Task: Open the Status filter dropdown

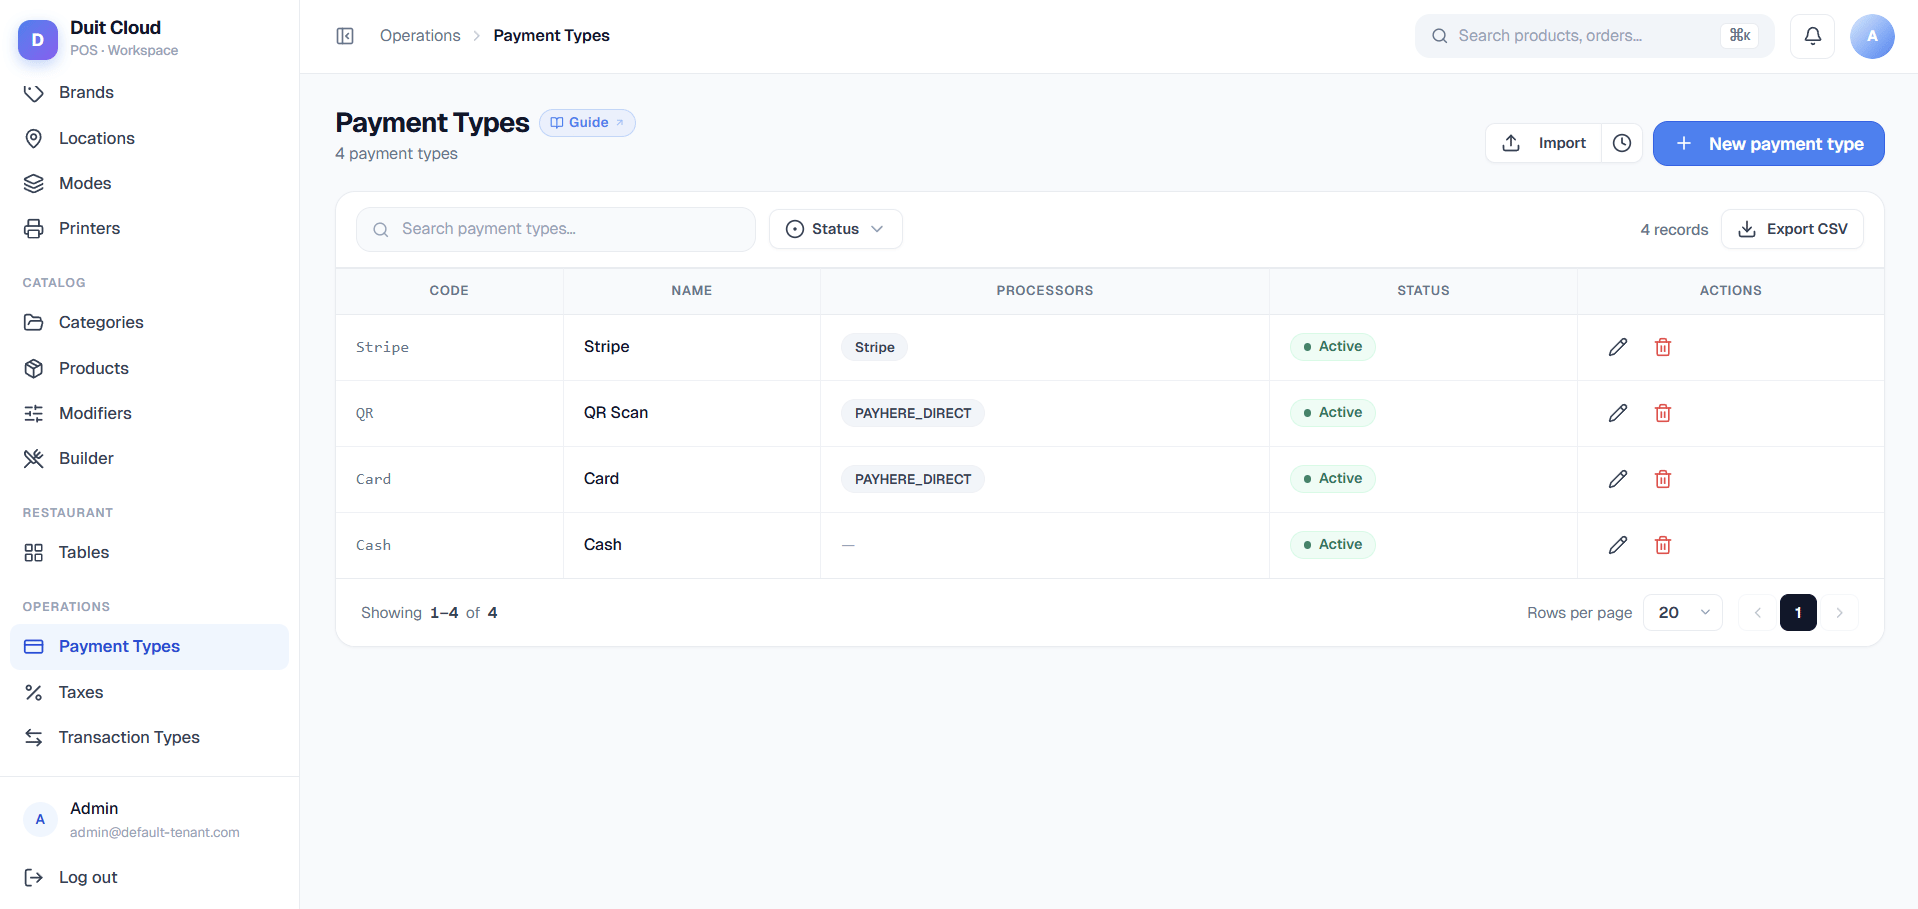Action: click(836, 229)
